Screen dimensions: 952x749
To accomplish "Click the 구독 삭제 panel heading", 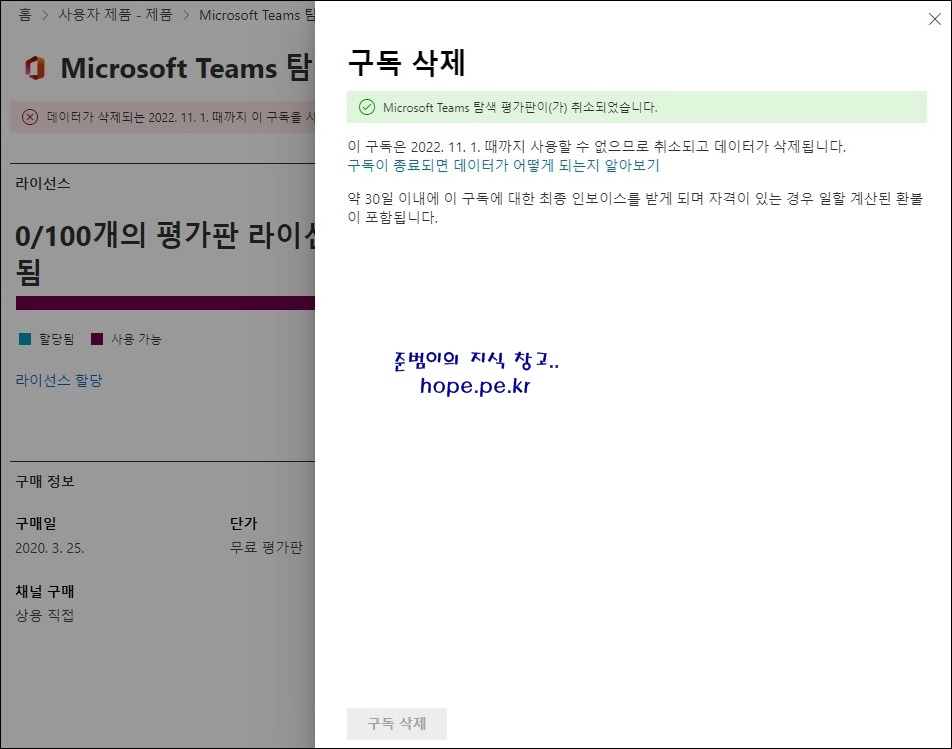I will [x=406, y=63].
